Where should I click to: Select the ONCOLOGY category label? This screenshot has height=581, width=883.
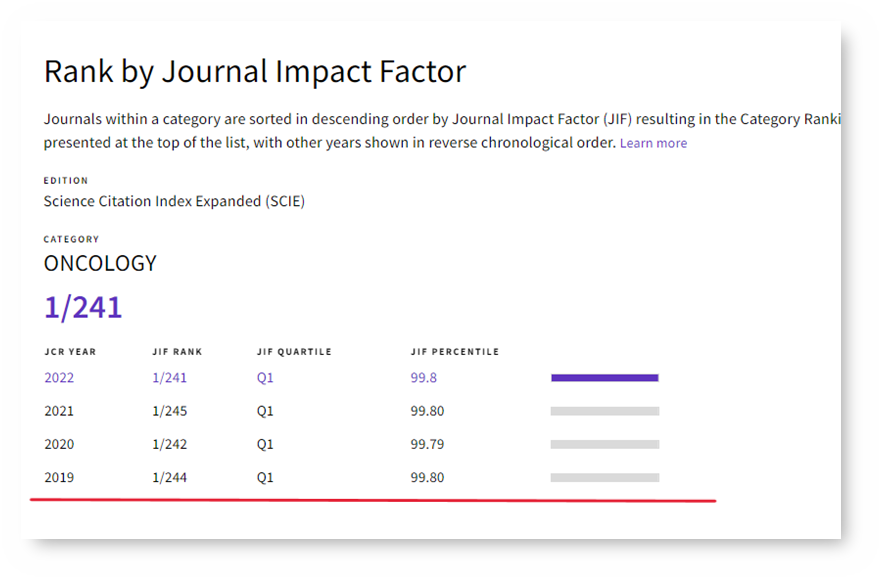pyautogui.click(x=99, y=263)
